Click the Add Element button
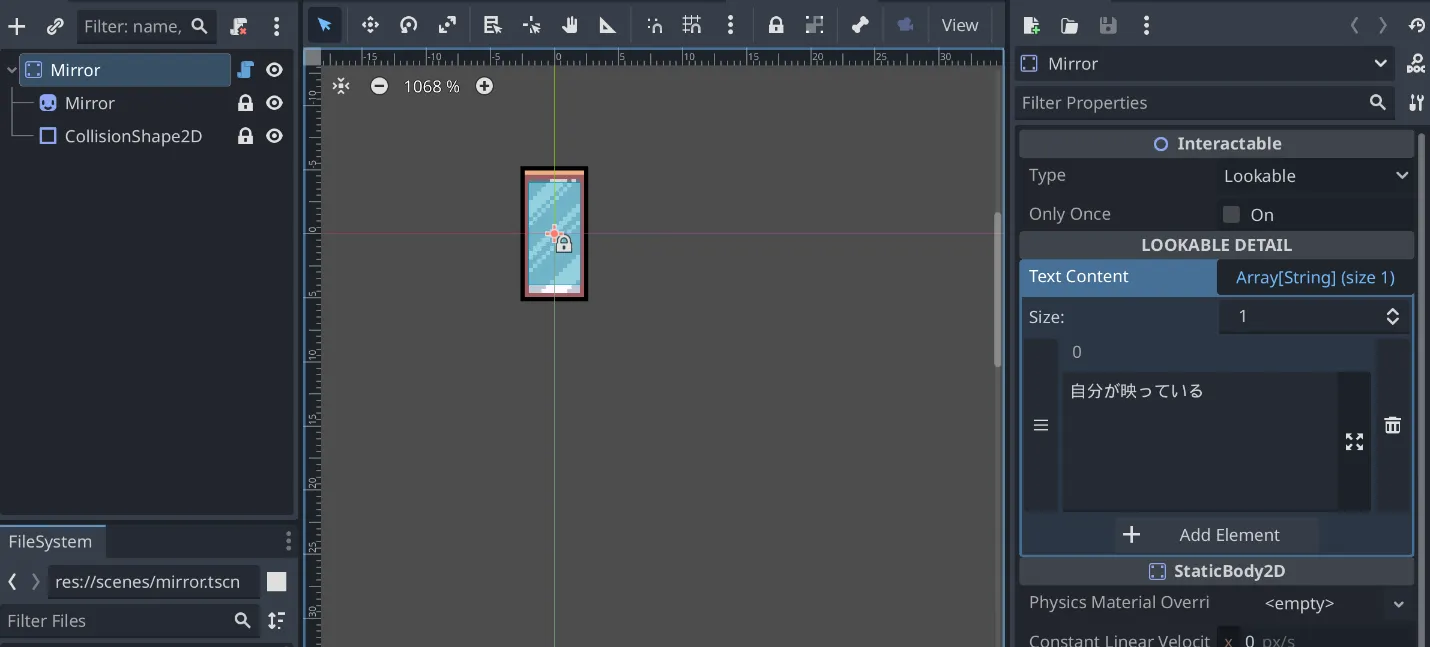The height and width of the screenshot is (647, 1430). [x=1216, y=535]
